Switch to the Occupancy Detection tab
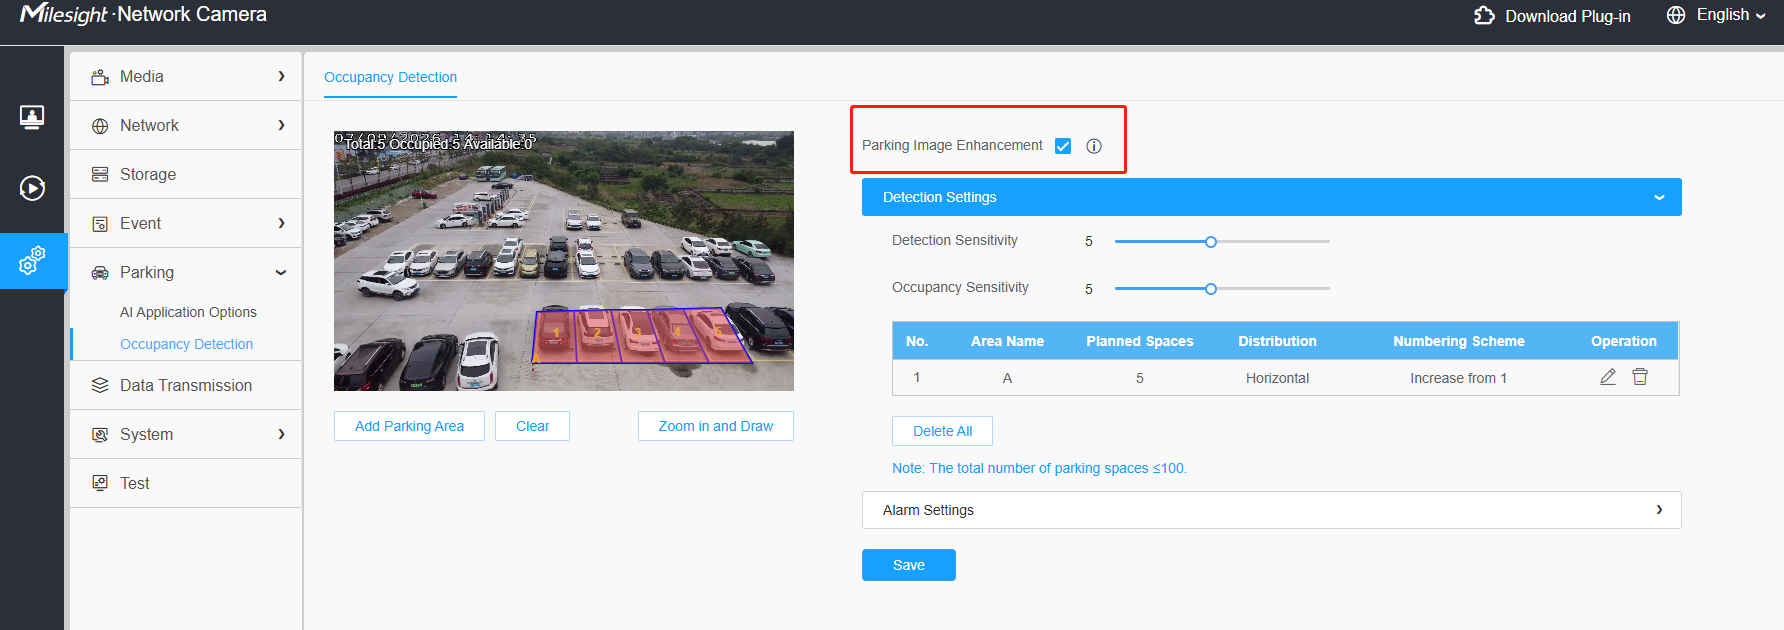The height and width of the screenshot is (630, 1784). point(390,77)
